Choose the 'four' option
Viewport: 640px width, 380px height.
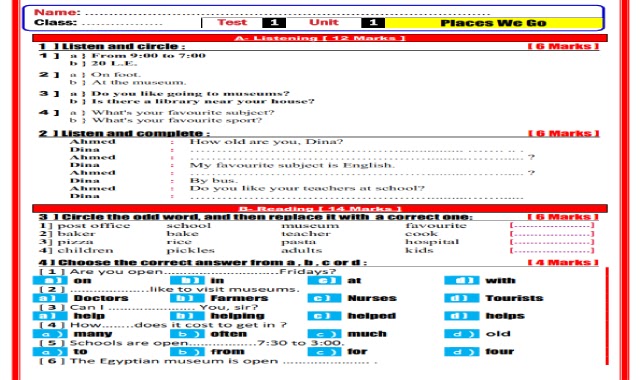point(500,352)
